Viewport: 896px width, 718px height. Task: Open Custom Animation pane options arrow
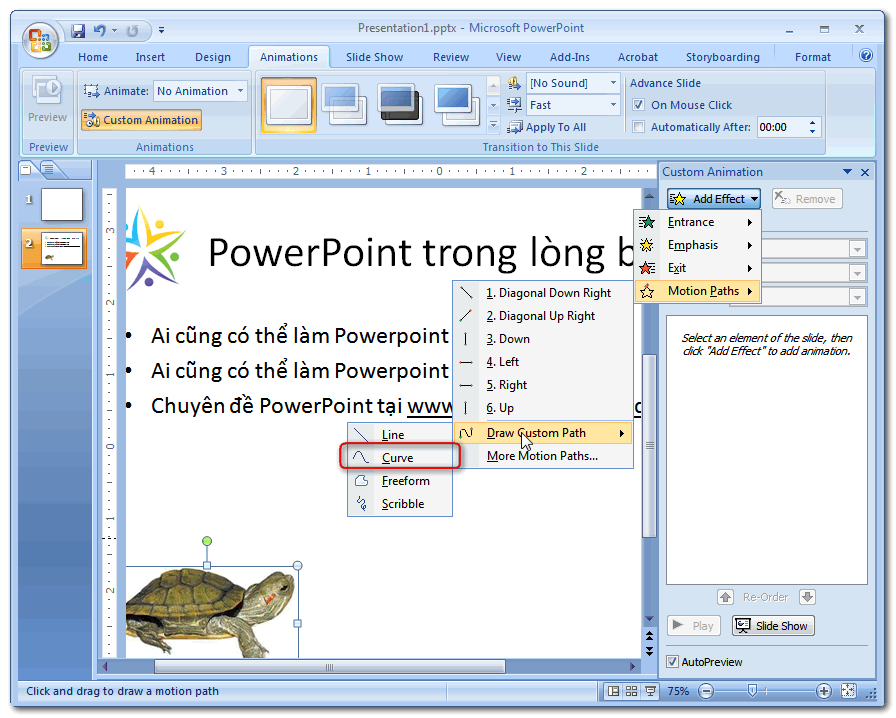[x=847, y=172]
